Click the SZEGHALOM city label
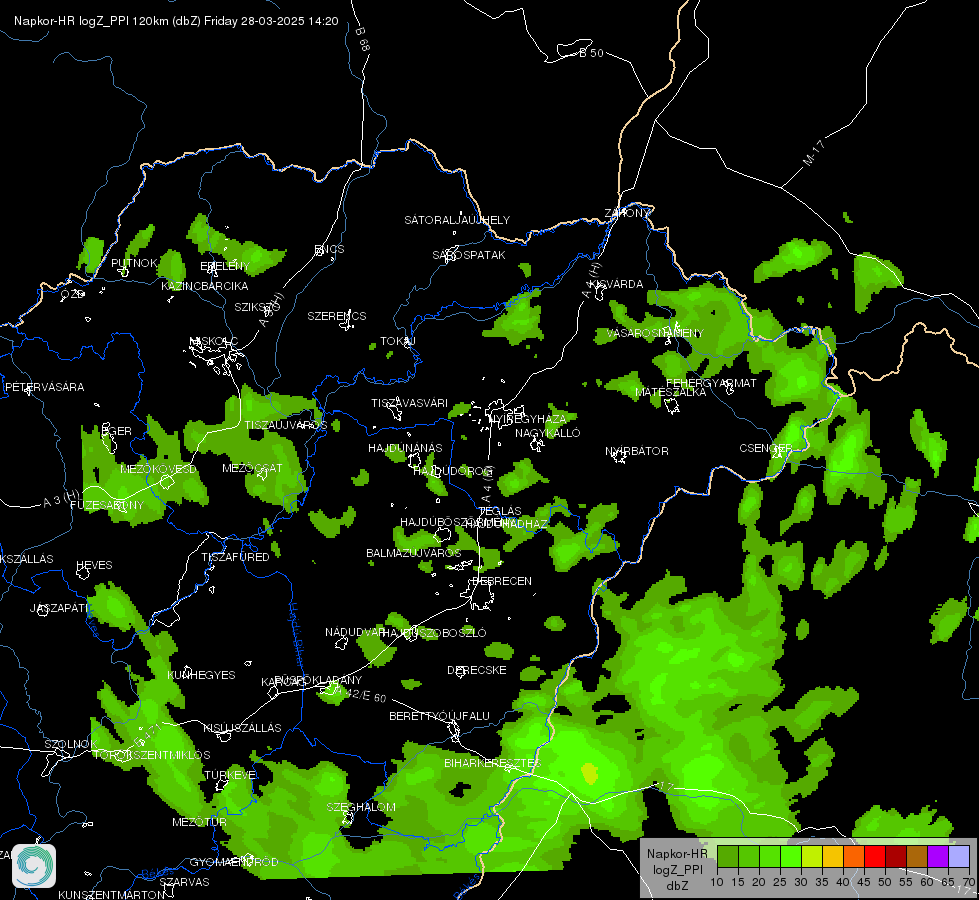979x900 pixels. point(361,807)
